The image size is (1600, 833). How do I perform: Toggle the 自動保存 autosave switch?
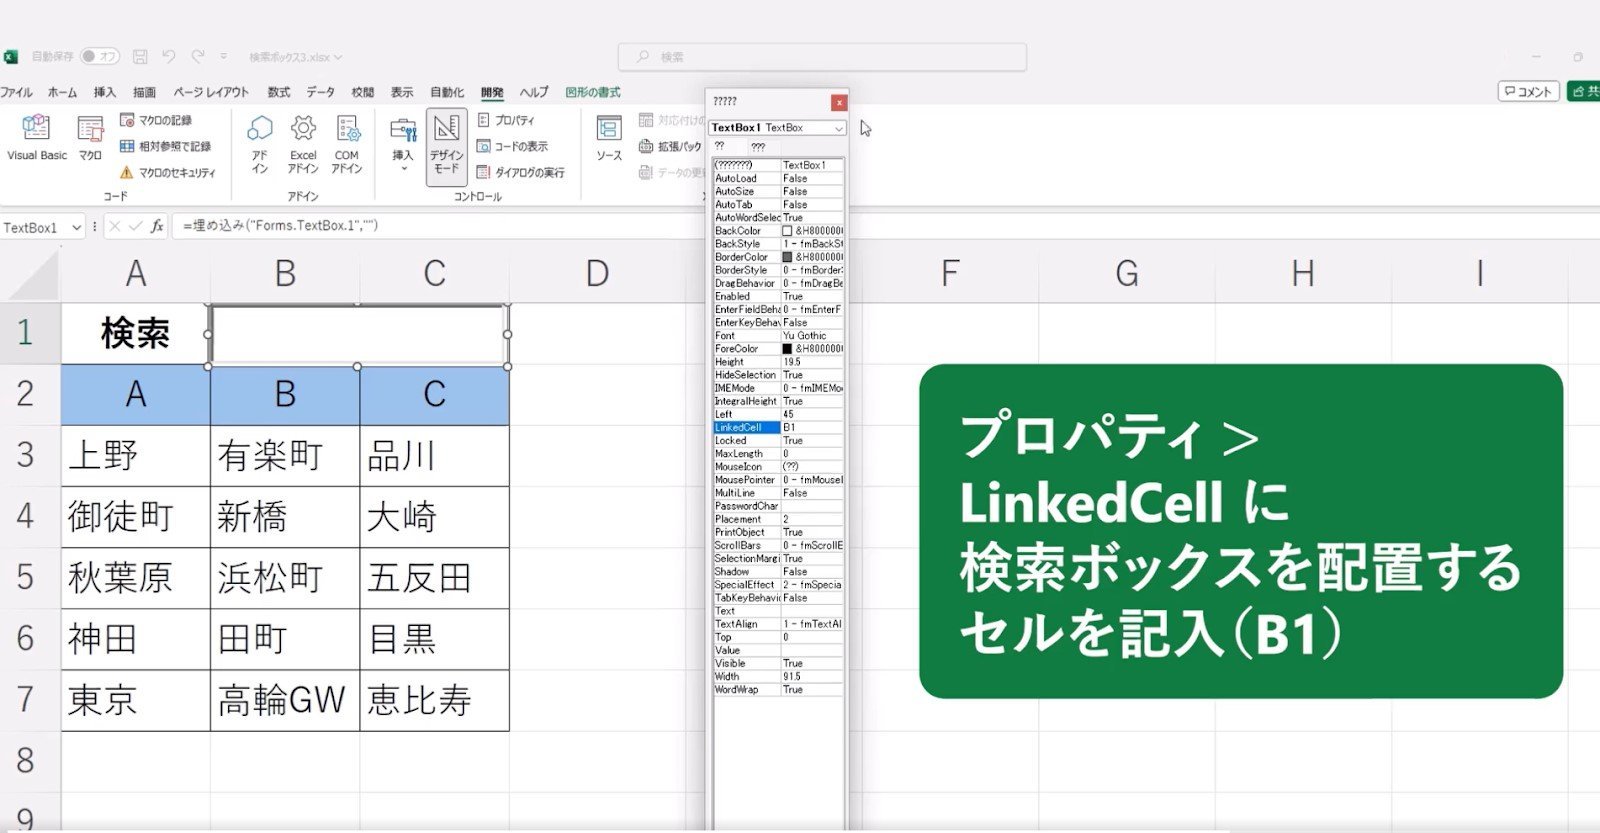[100, 57]
